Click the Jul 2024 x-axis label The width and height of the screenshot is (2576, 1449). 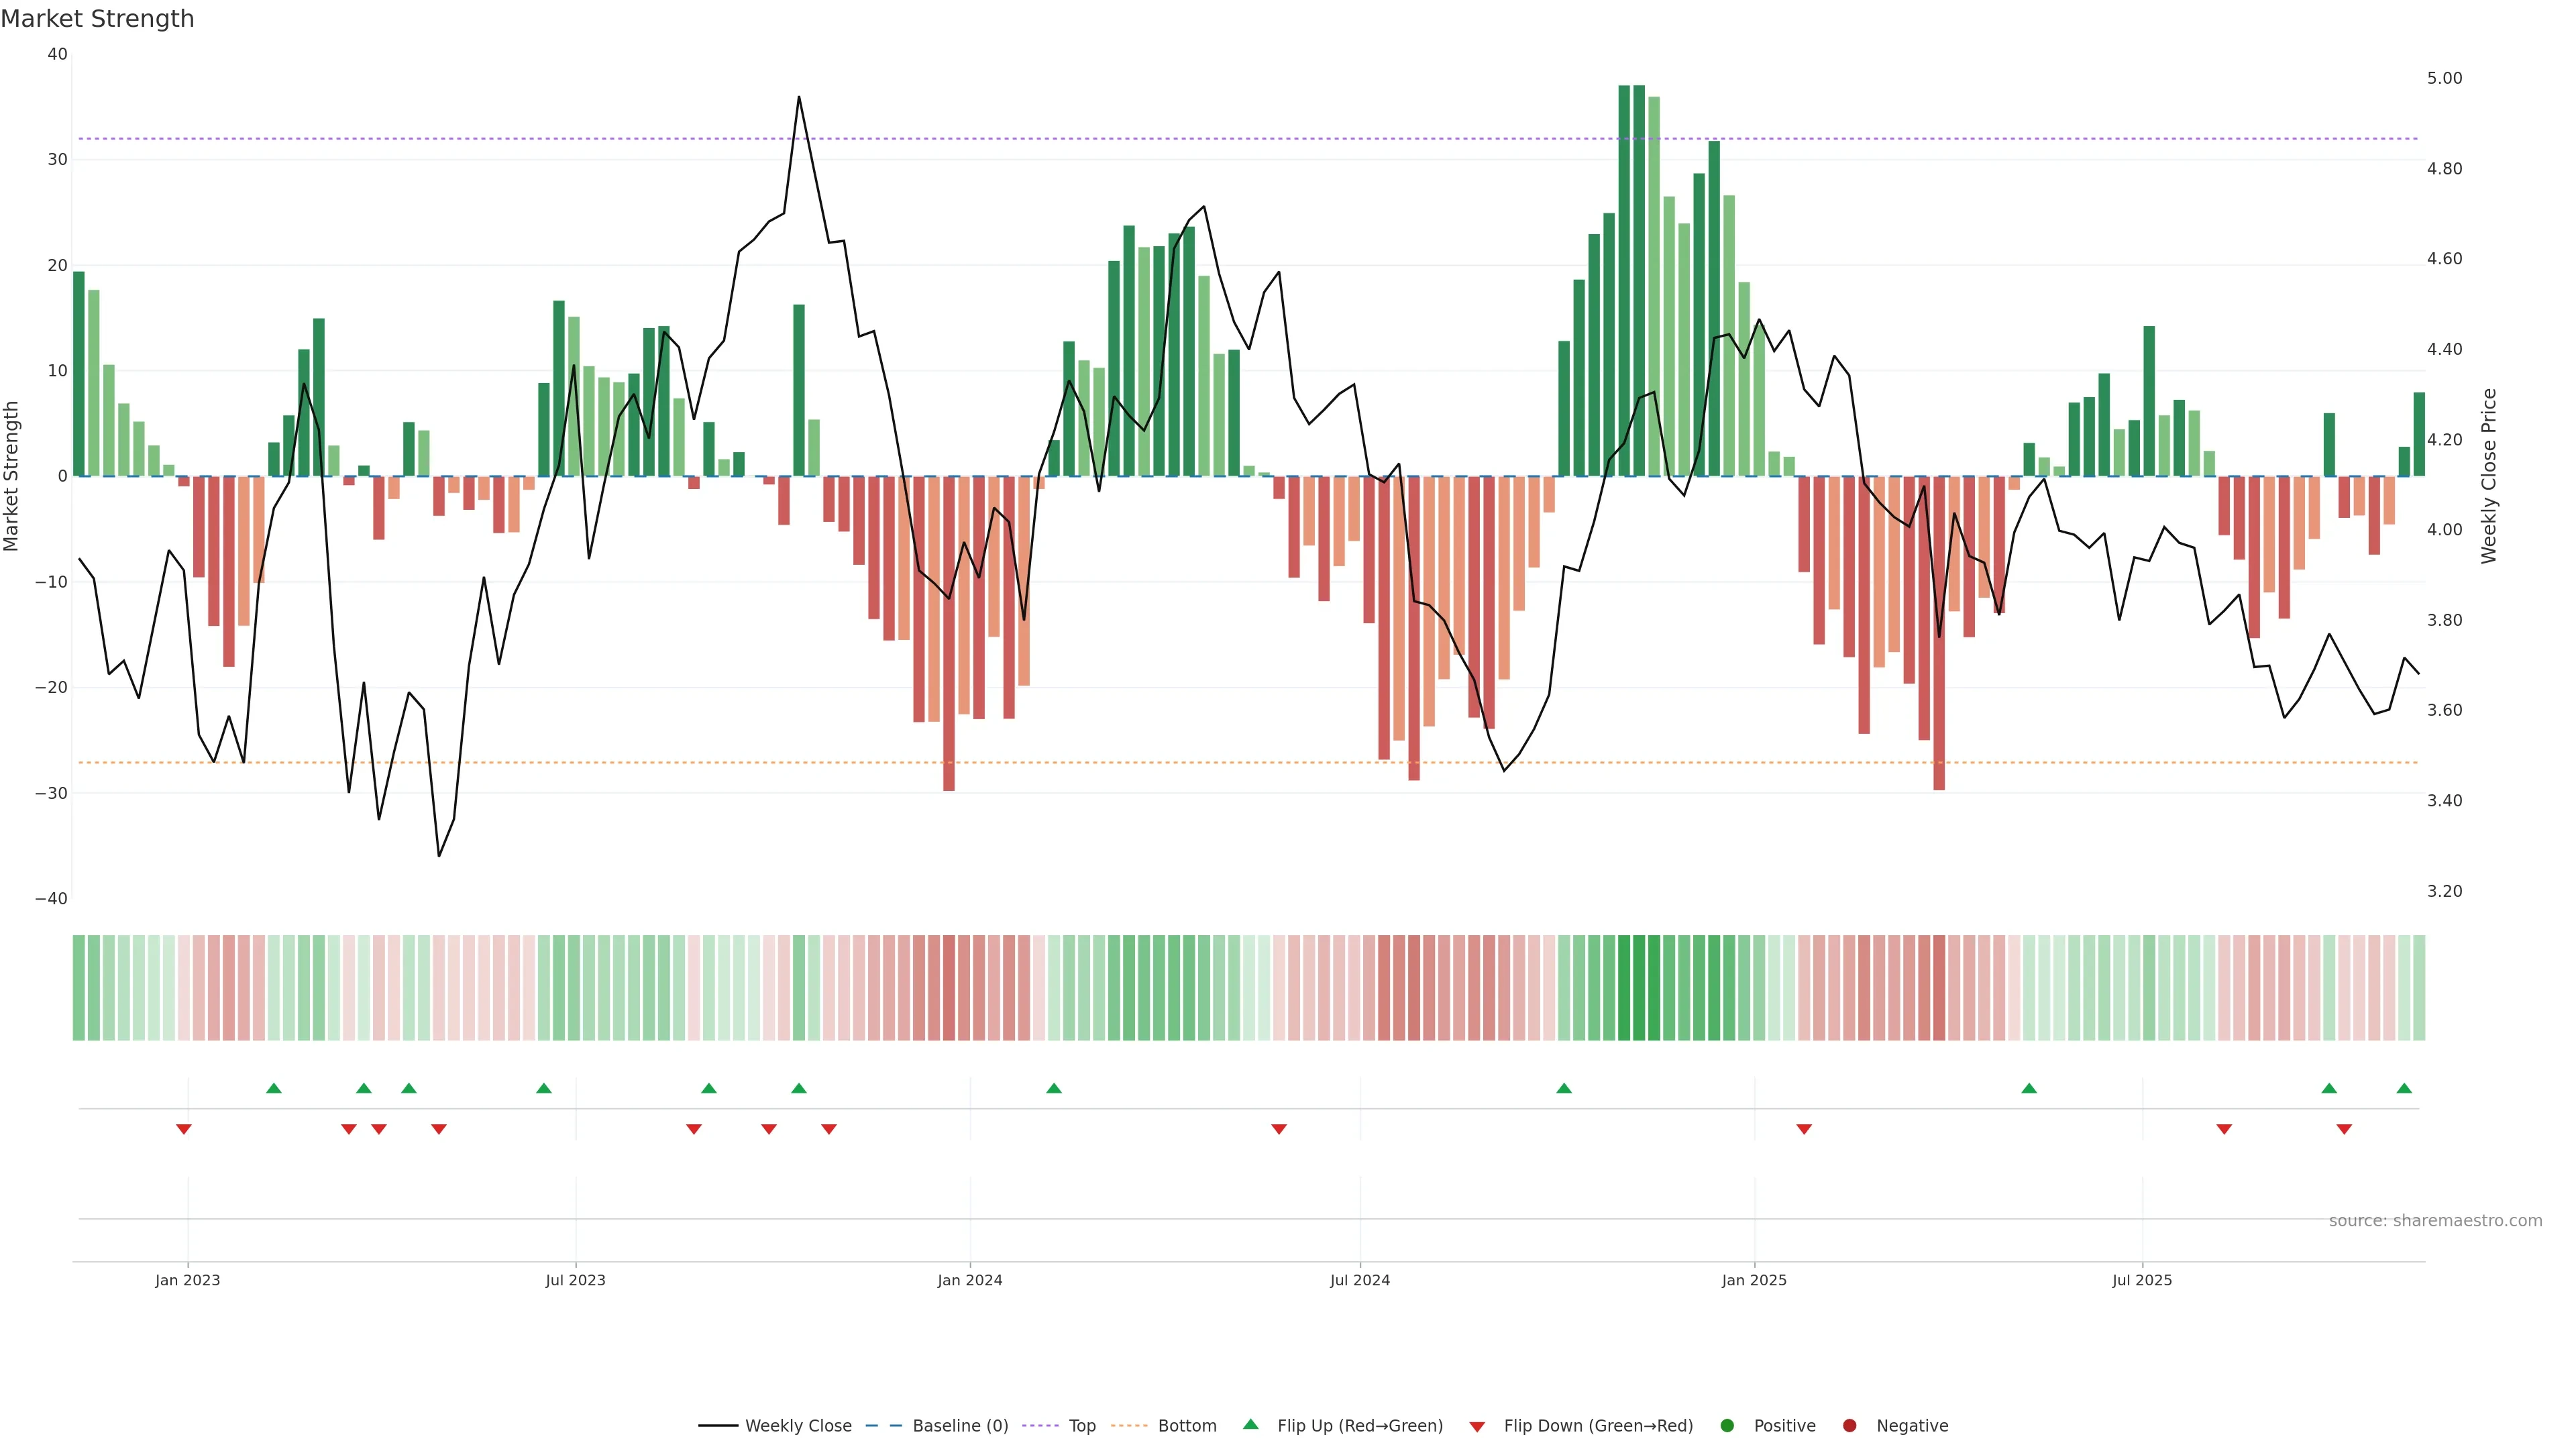pyautogui.click(x=1359, y=1280)
